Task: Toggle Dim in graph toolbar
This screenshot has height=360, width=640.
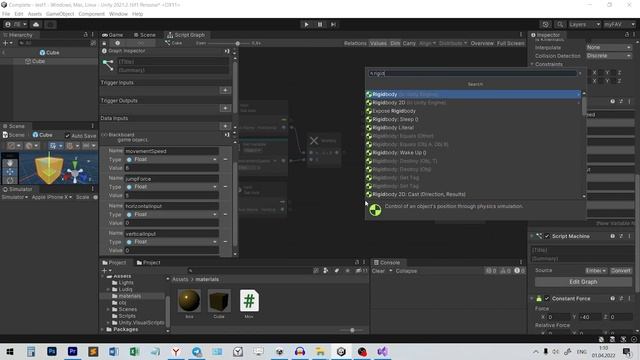Action: pyautogui.click(x=395, y=43)
